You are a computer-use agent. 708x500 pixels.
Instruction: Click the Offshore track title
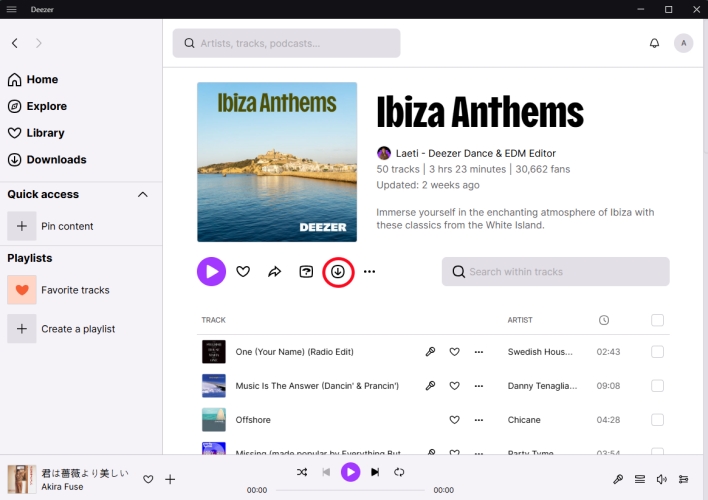pos(253,420)
